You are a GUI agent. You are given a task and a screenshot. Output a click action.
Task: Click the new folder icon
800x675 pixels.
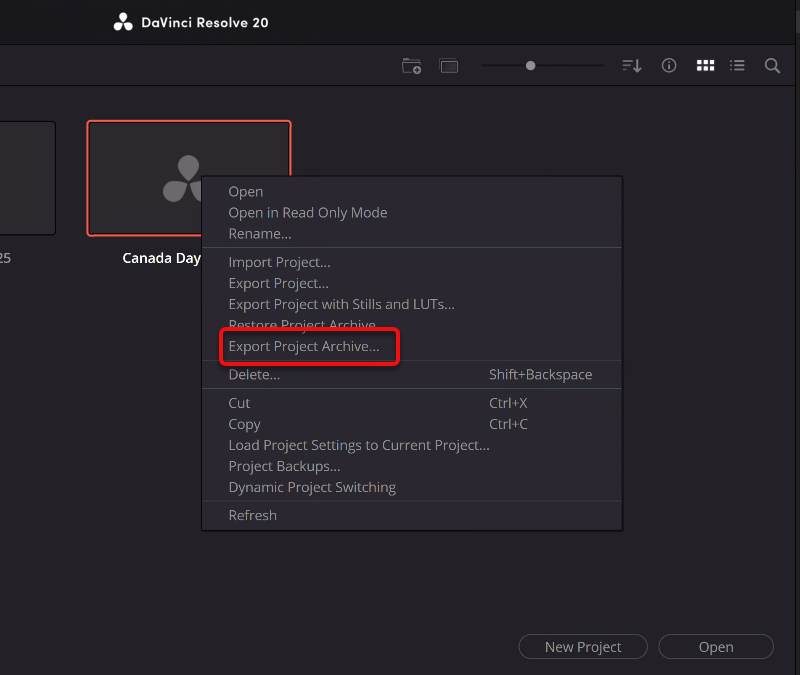pyautogui.click(x=411, y=66)
